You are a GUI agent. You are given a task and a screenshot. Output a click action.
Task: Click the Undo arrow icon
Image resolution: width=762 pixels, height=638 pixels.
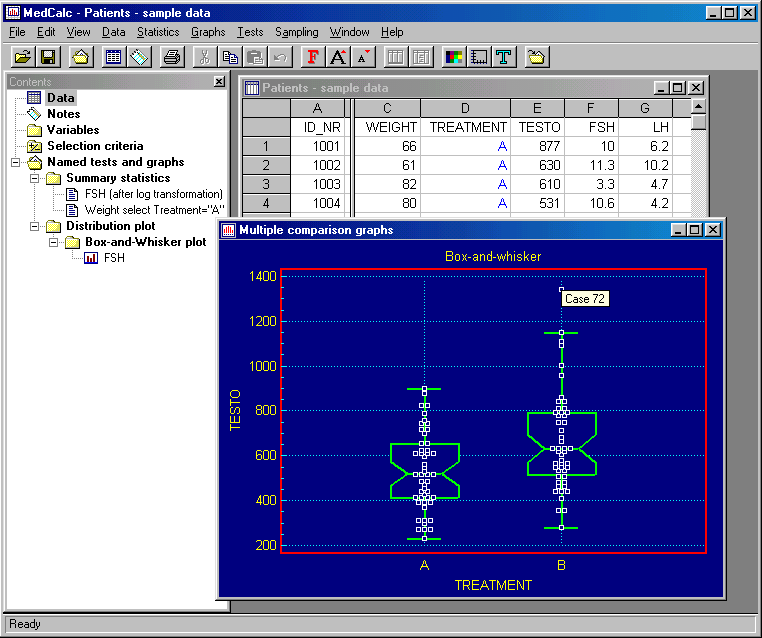pos(280,57)
